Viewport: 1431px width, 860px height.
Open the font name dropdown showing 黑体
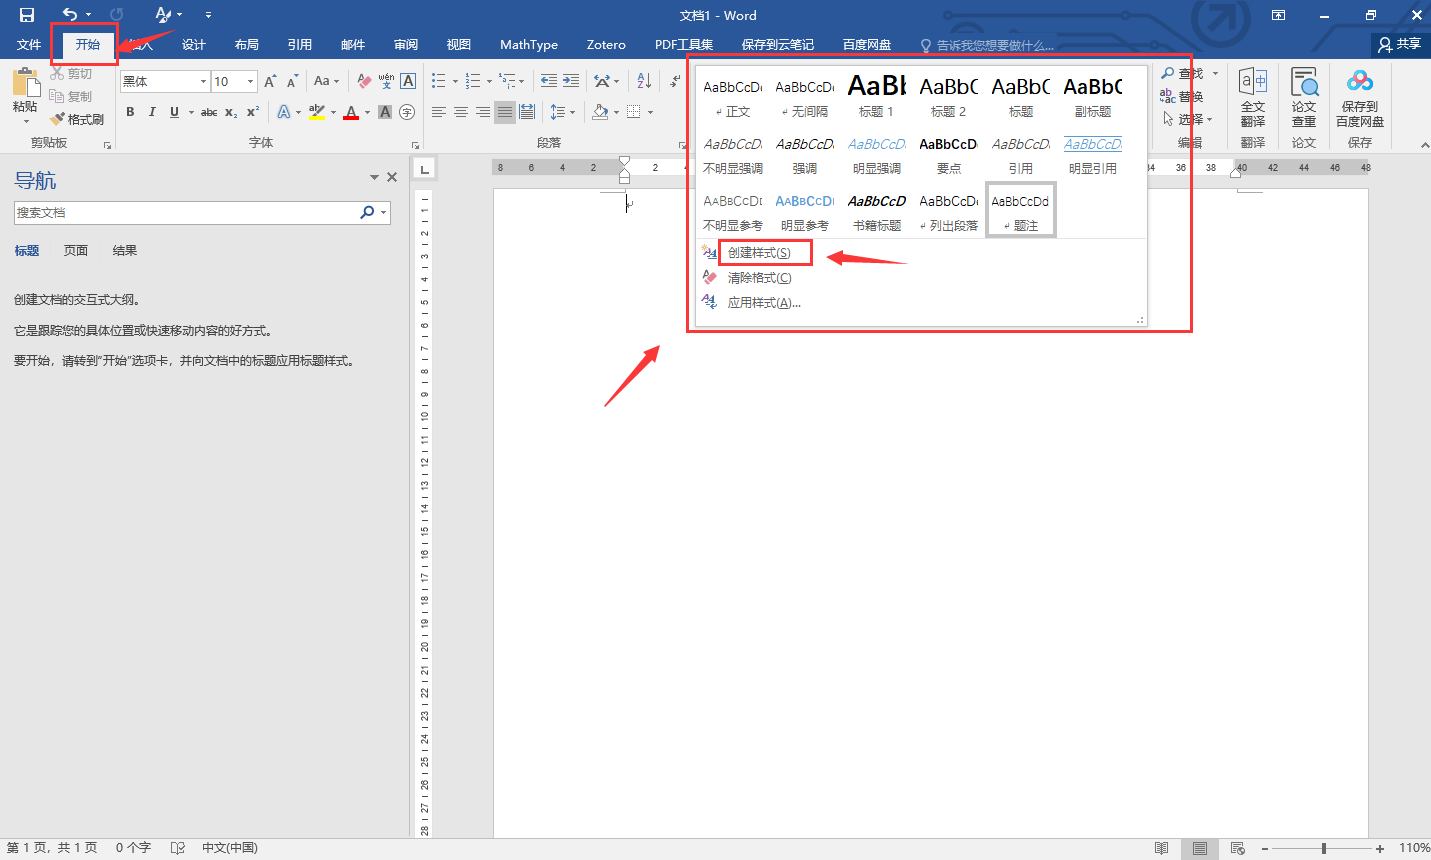(203, 81)
